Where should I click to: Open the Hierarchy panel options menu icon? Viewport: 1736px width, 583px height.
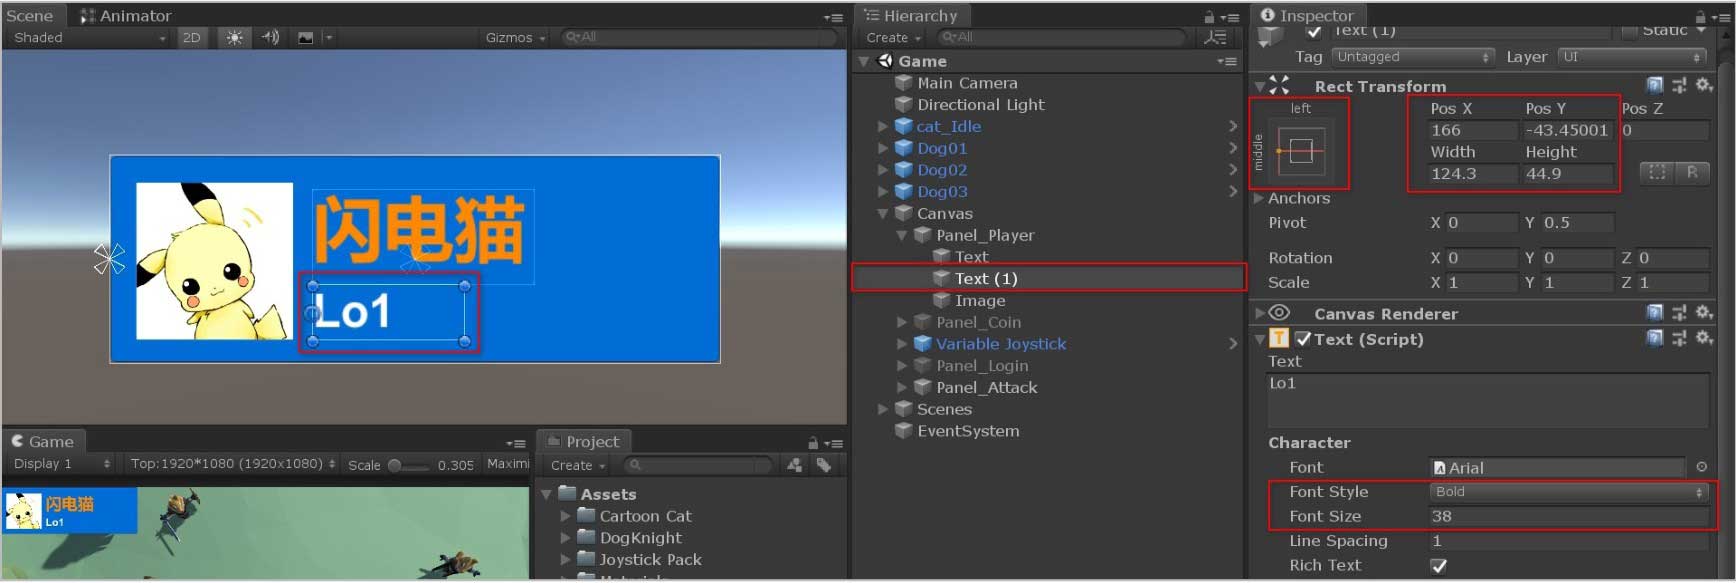[x=1232, y=17]
